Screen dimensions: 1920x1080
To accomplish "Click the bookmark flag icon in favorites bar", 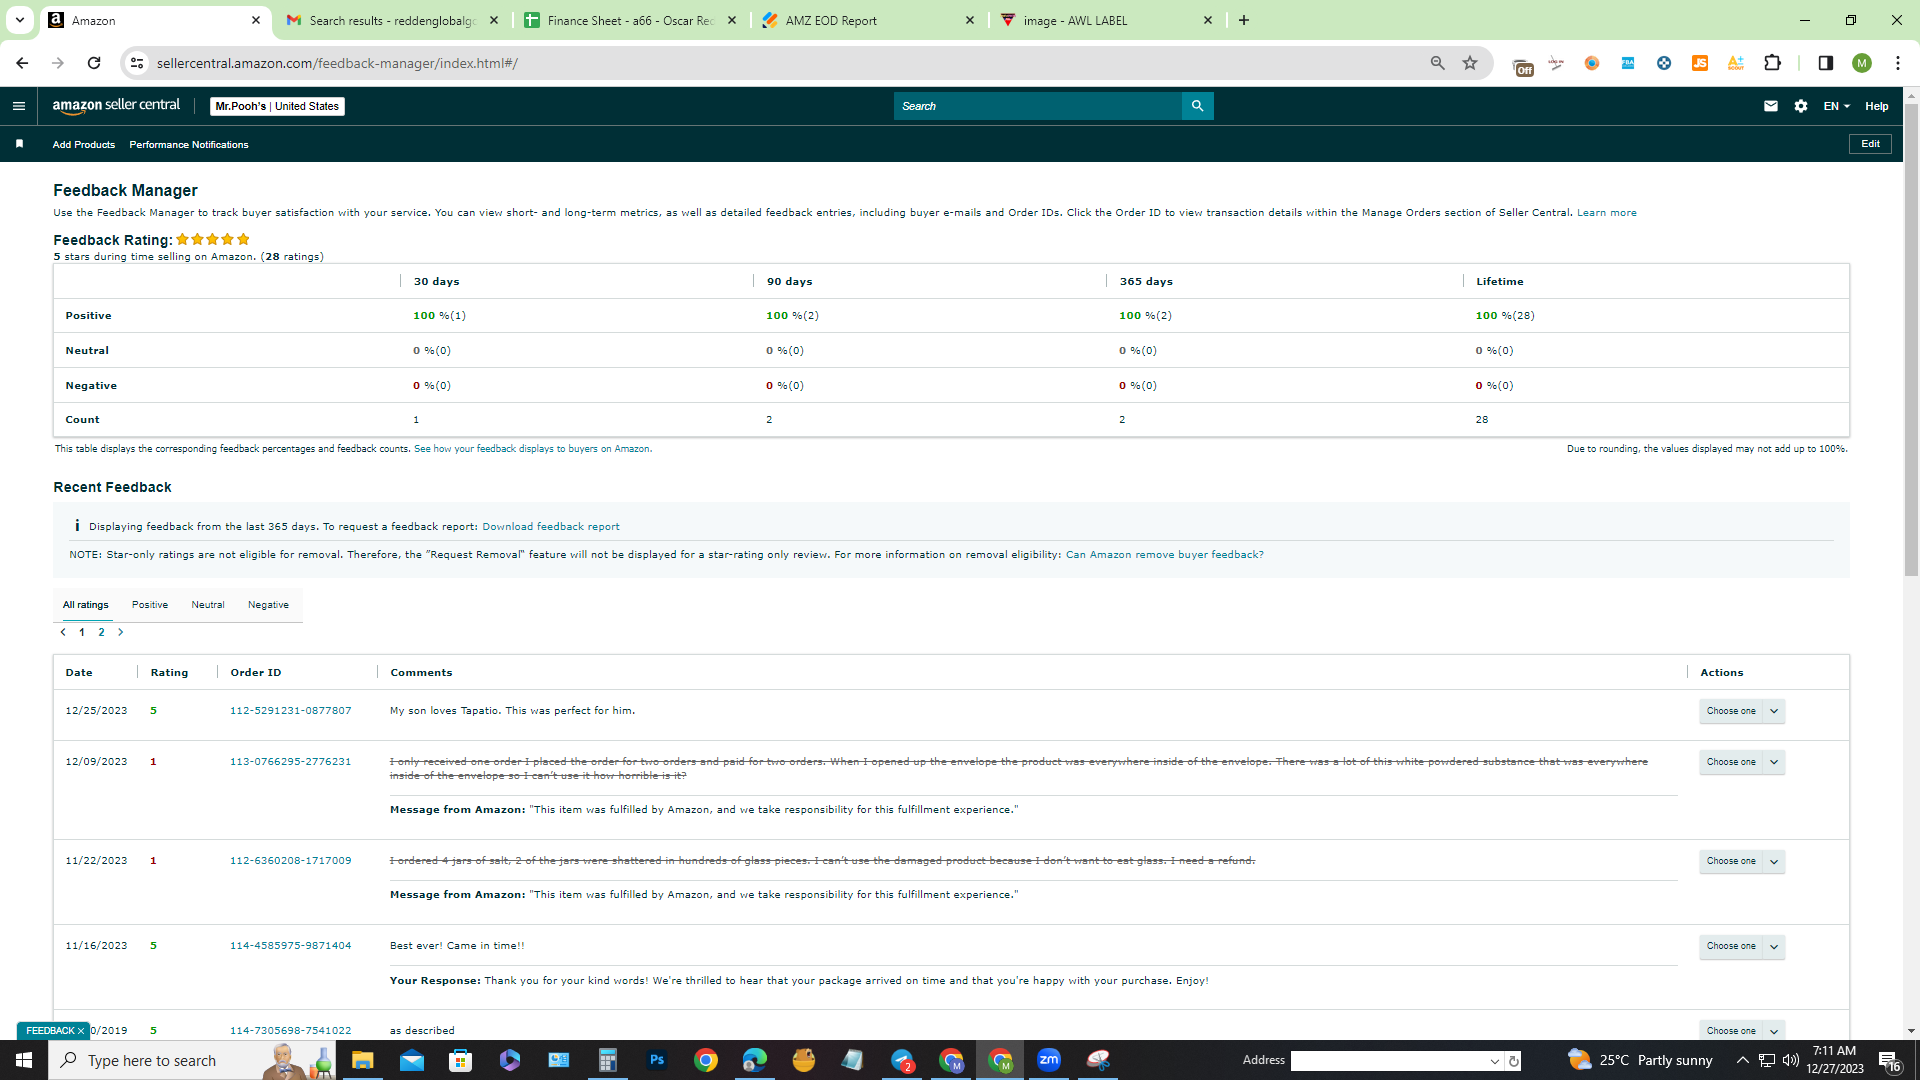I will [x=19, y=144].
